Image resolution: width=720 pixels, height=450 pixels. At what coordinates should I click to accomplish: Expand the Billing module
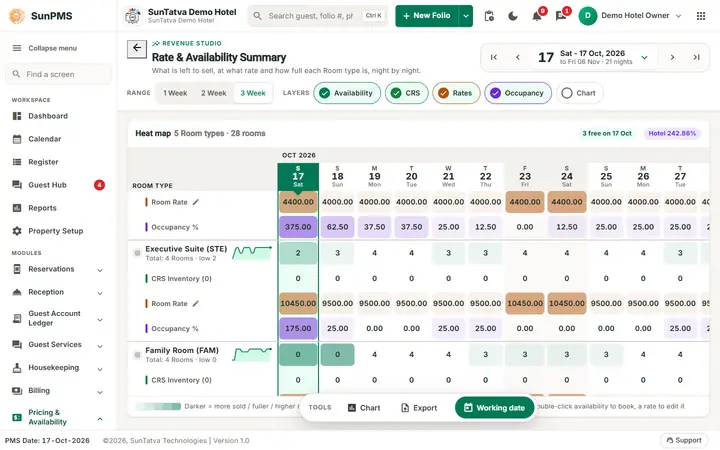point(100,392)
